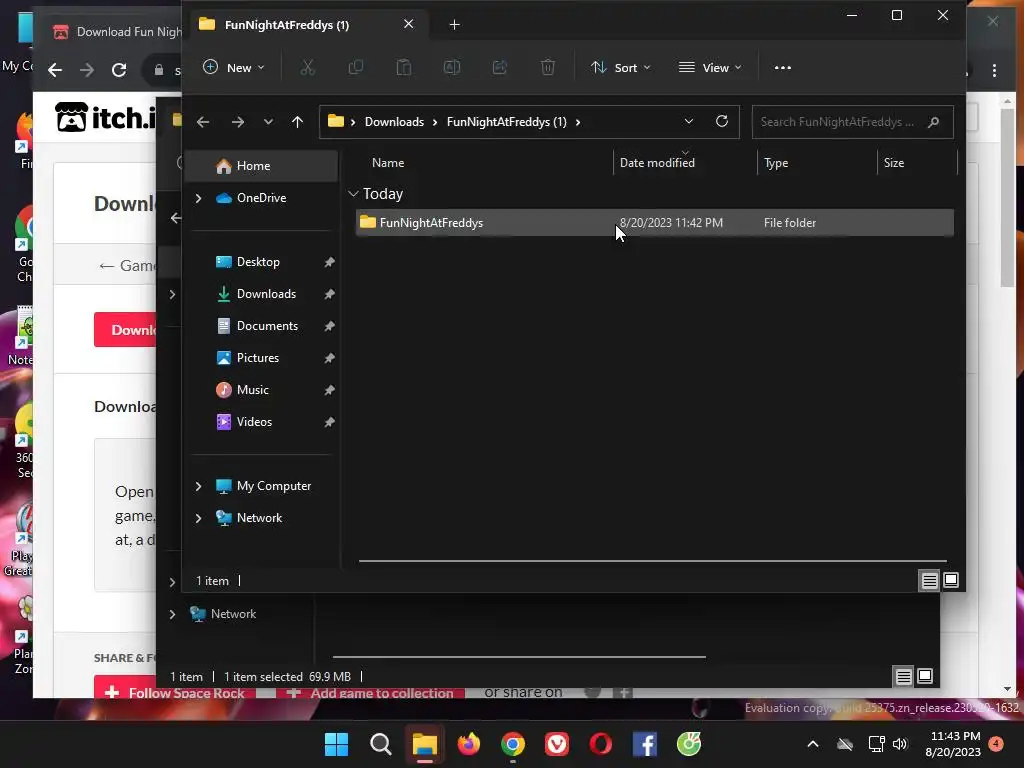1024x768 pixels.
Task: Click the Delete trash icon in toolbar
Action: [x=548, y=67]
